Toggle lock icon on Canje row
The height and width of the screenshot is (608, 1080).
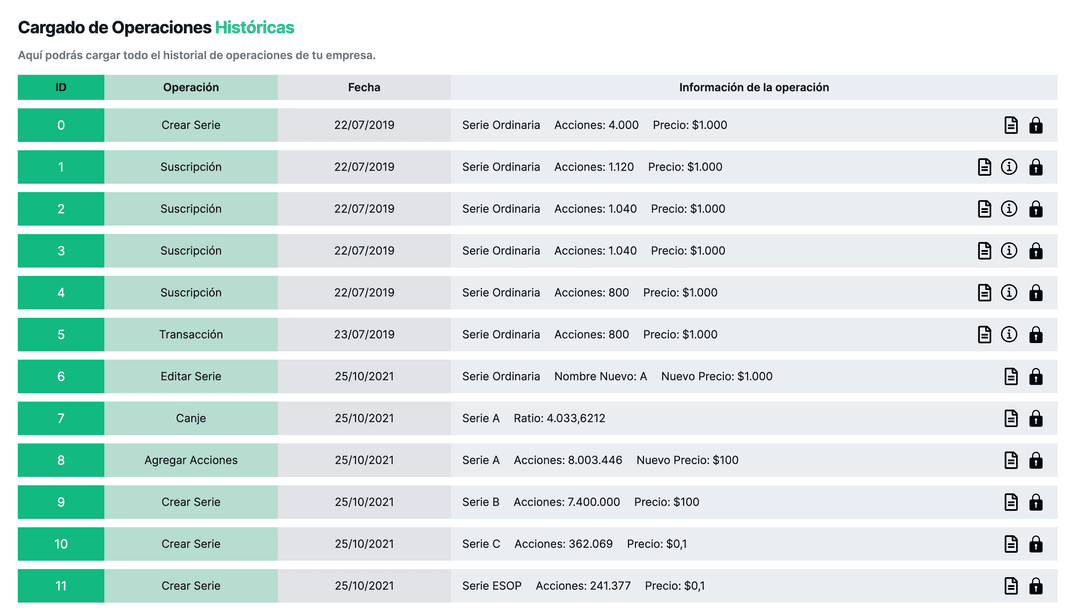click(x=1036, y=419)
